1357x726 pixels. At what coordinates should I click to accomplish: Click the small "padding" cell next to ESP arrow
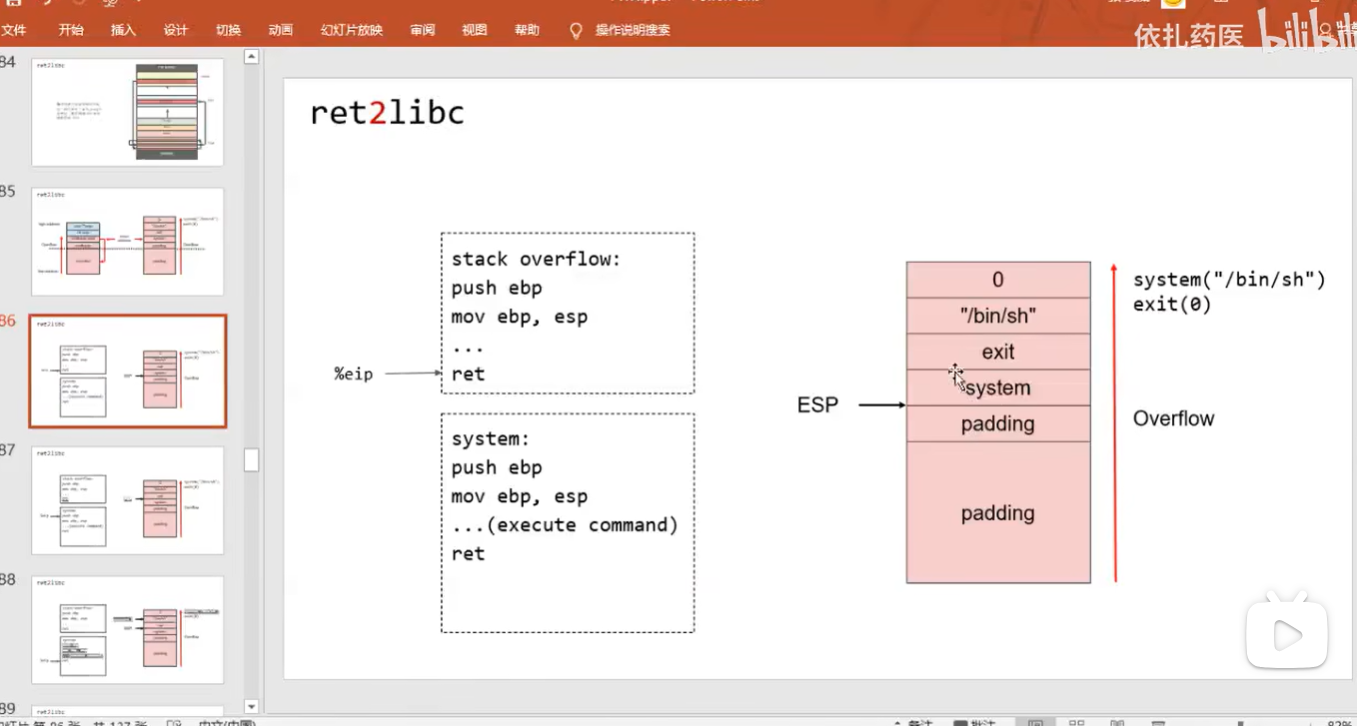point(998,424)
